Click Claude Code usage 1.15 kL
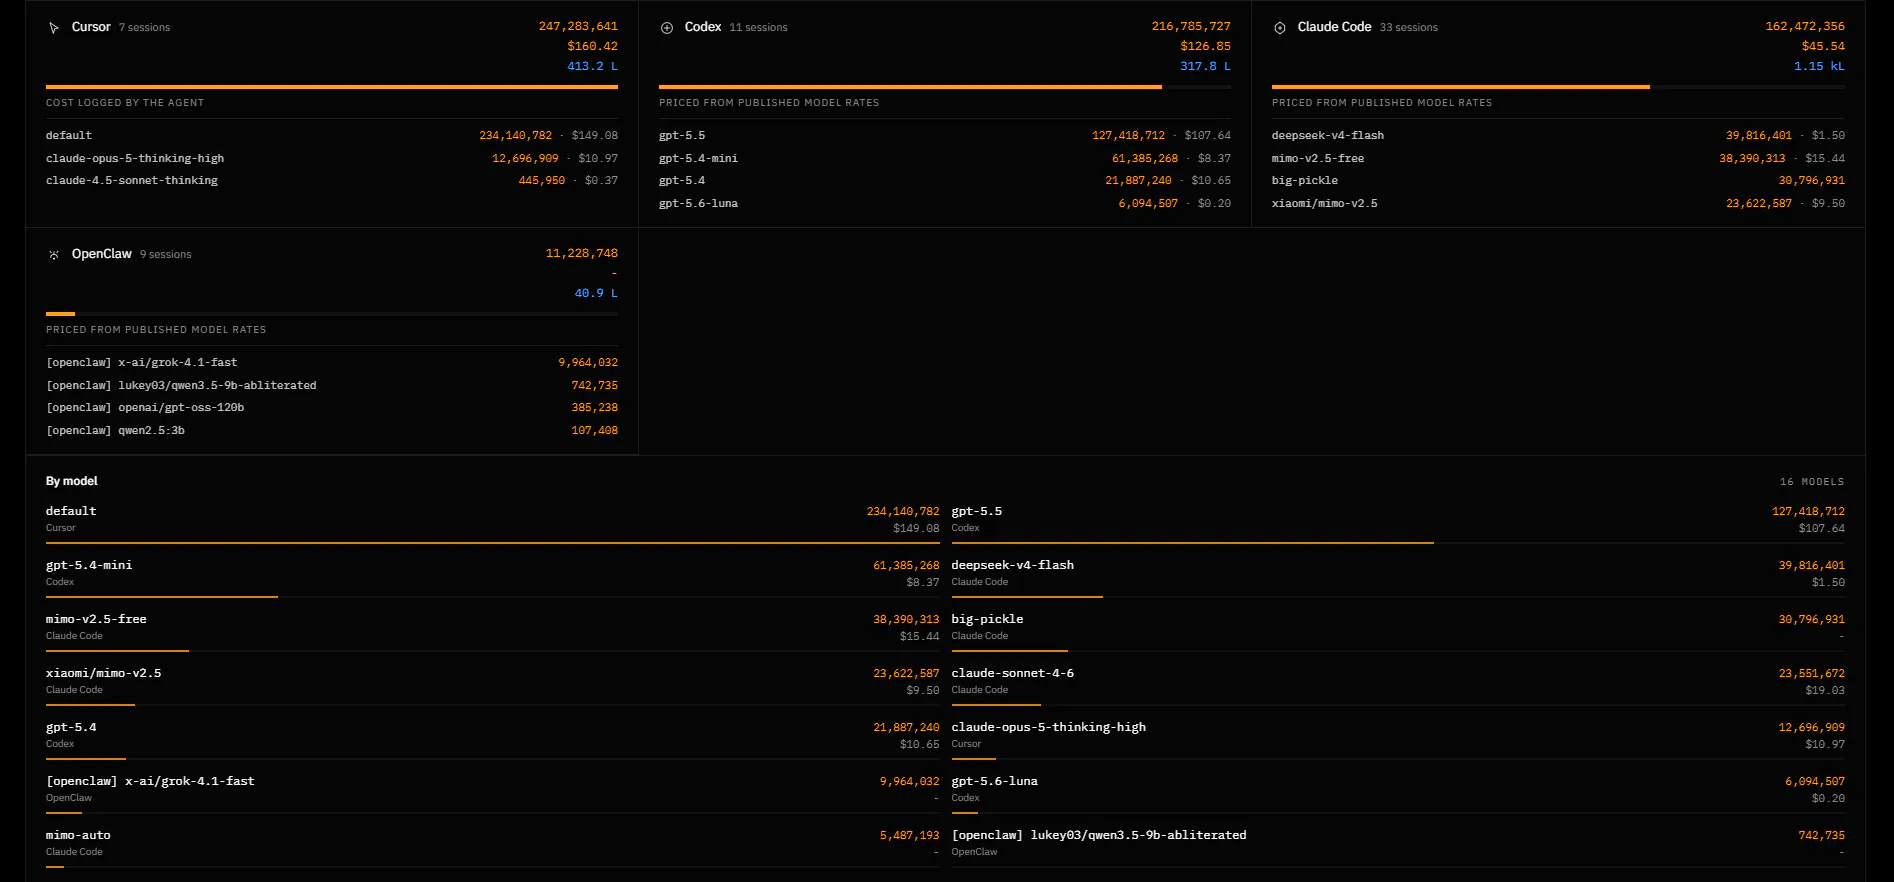Screen dimensions: 1894x882 coord(1819,66)
